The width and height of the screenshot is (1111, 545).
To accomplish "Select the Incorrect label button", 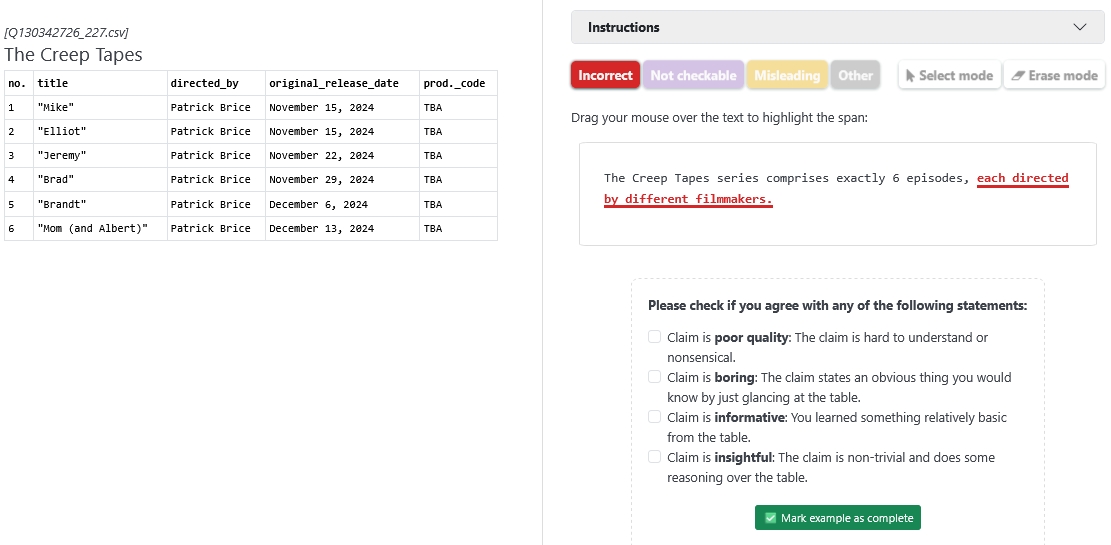I will tap(605, 75).
